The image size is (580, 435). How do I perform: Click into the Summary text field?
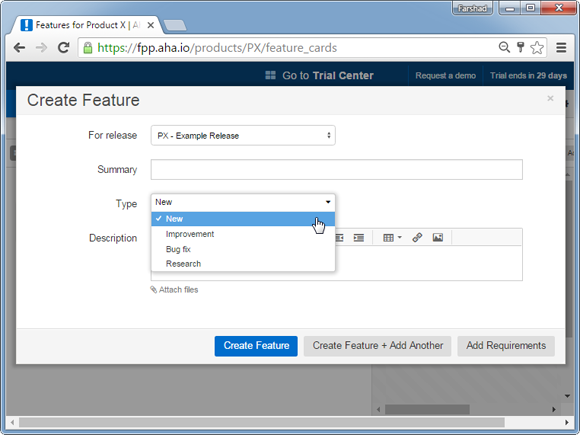pyautogui.click(x=337, y=170)
